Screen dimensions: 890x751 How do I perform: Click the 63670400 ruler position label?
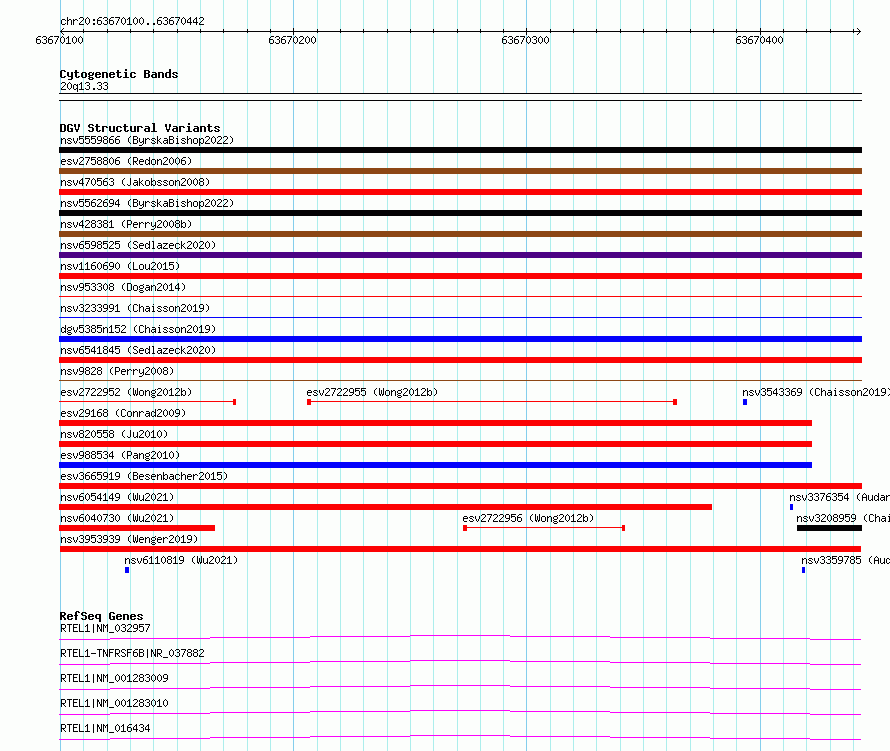coord(759,40)
